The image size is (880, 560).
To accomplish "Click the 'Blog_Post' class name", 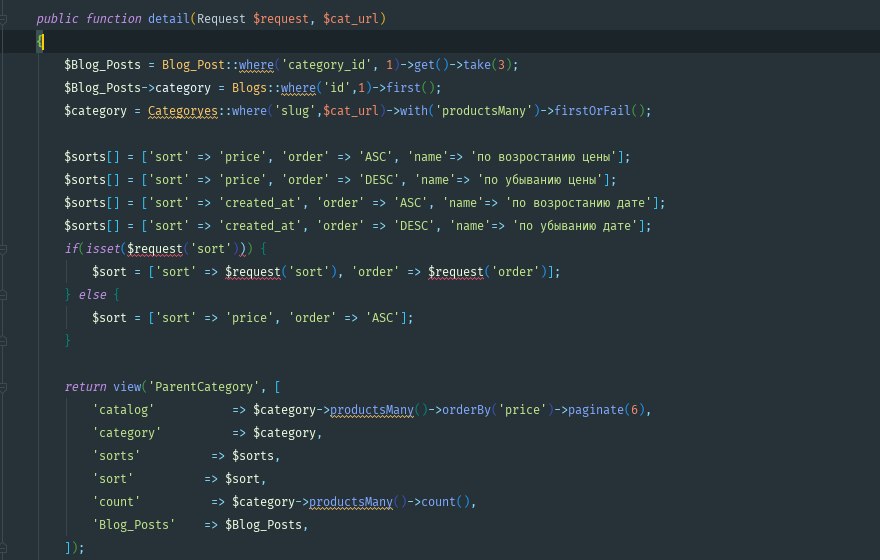I will (x=193, y=65).
